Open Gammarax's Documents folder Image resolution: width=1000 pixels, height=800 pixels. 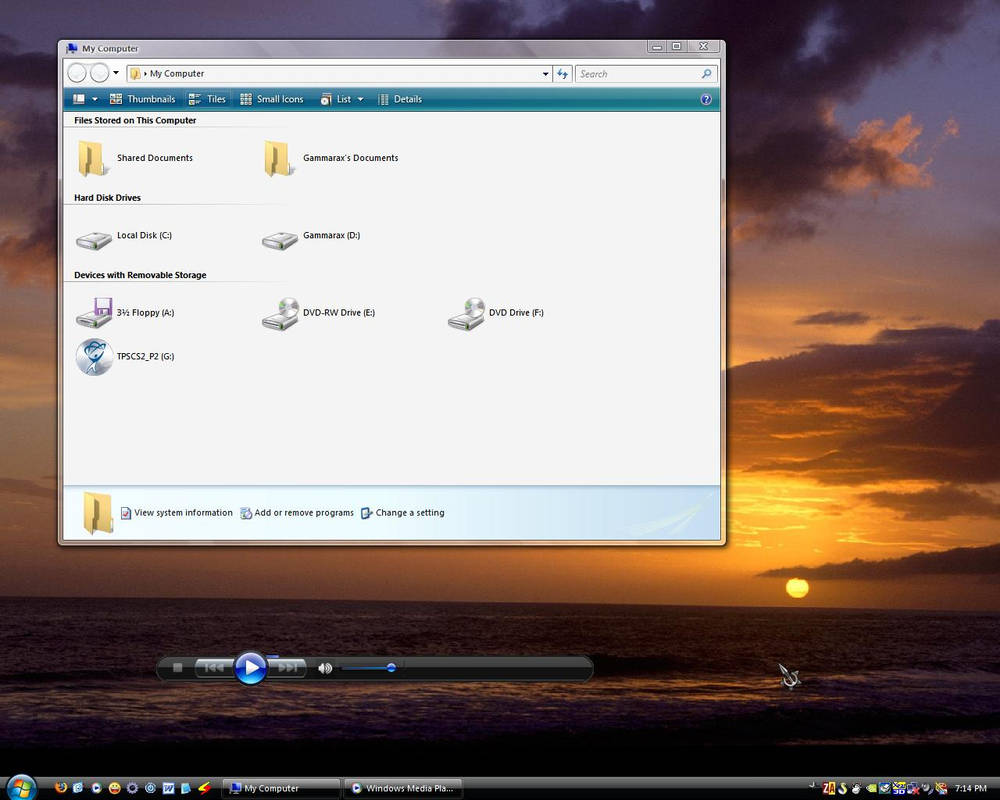click(331, 158)
